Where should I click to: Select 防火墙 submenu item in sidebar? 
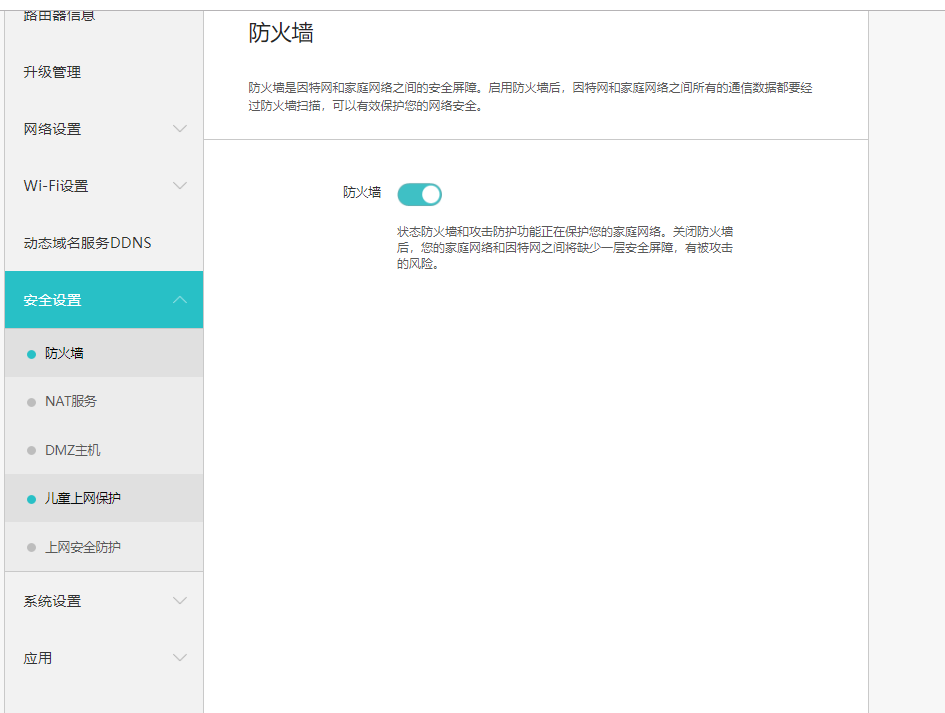click(x=64, y=353)
